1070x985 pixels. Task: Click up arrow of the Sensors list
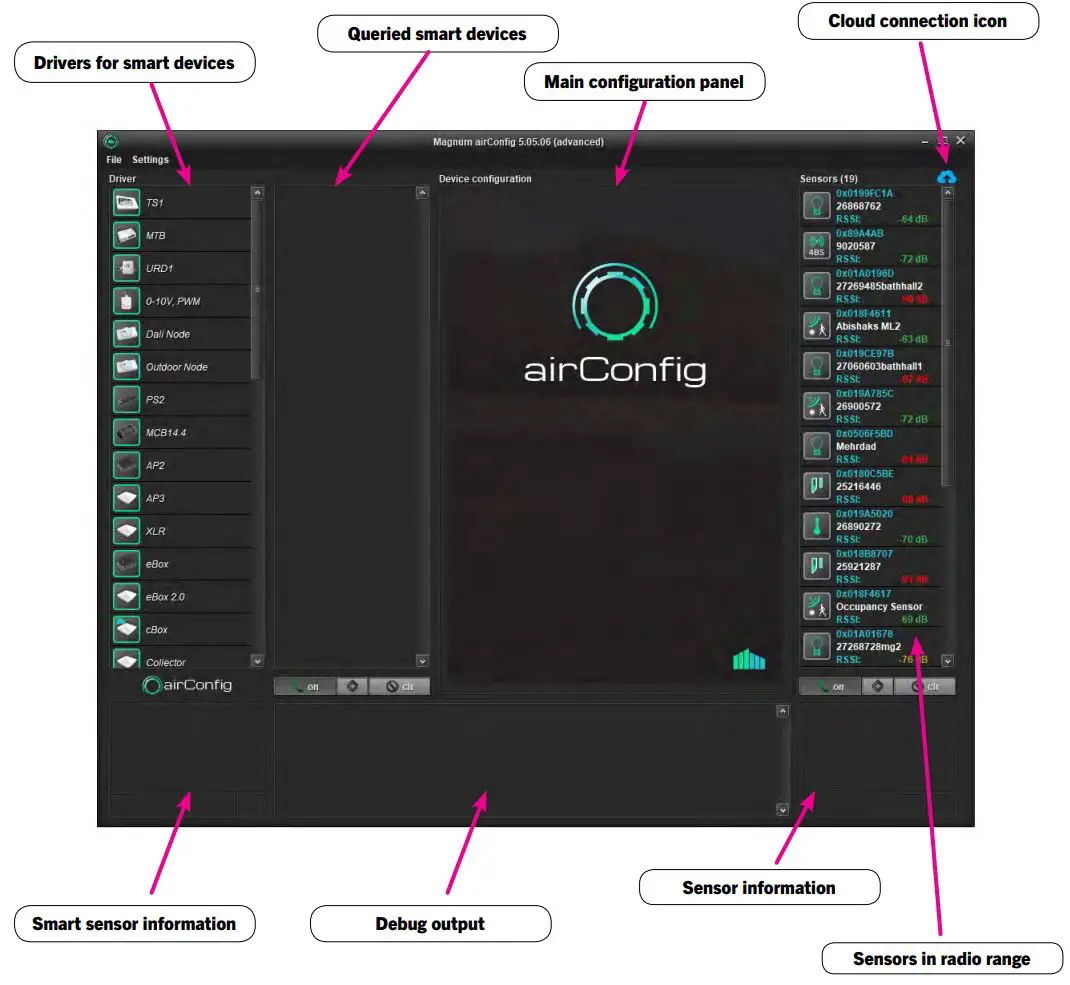pyautogui.click(x=948, y=192)
